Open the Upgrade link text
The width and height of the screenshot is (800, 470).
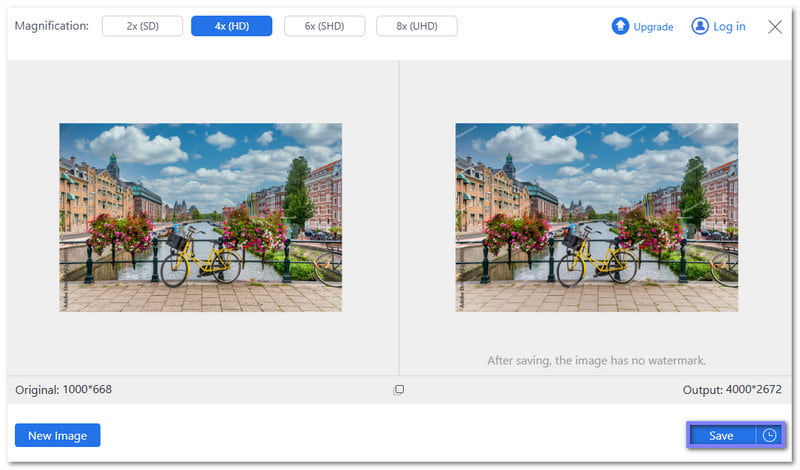click(654, 27)
